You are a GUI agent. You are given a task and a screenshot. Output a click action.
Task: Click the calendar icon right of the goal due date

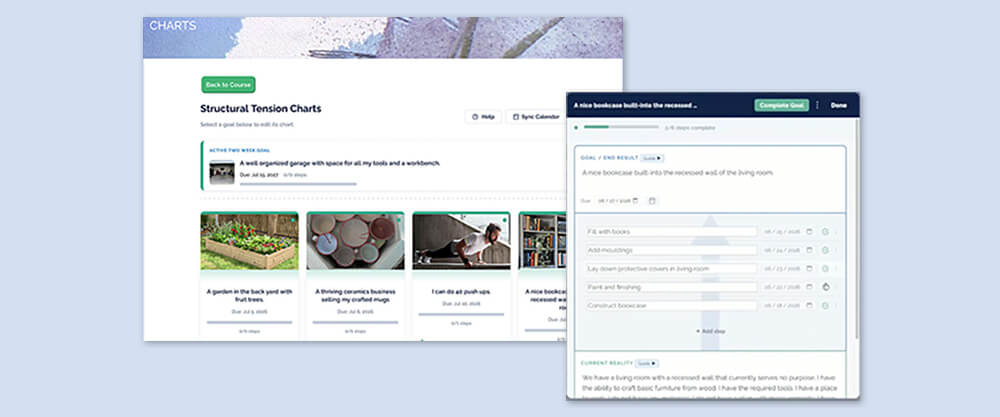652,201
